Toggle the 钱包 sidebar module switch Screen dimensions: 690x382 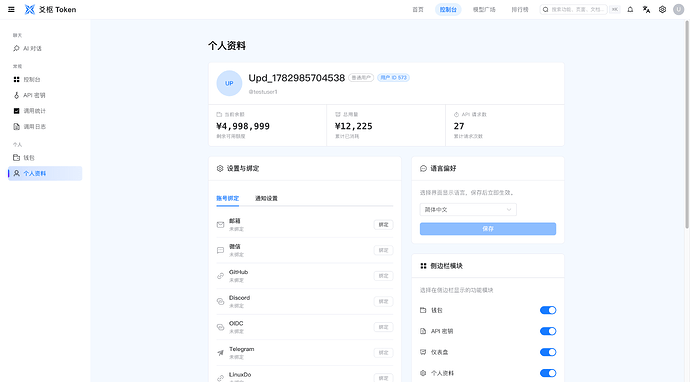548,310
